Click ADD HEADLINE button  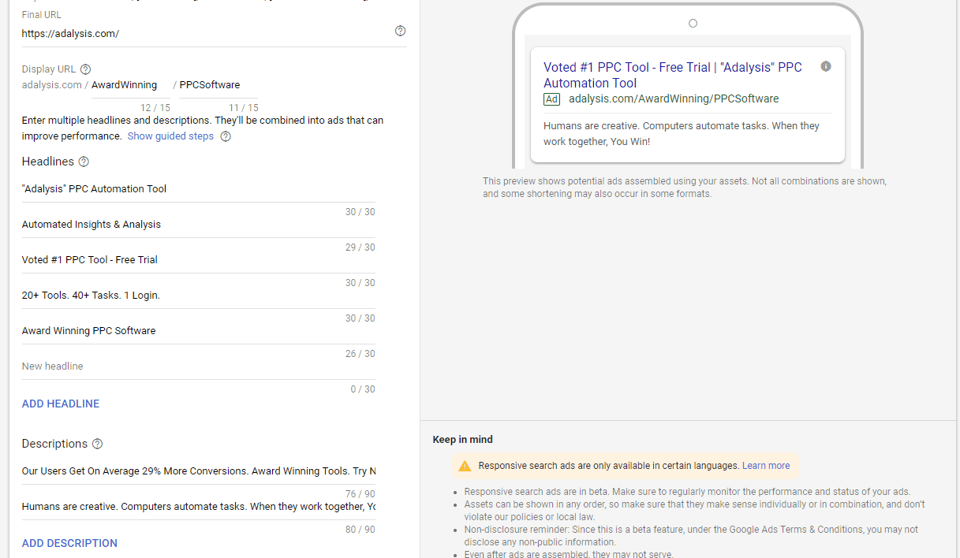point(61,404)
